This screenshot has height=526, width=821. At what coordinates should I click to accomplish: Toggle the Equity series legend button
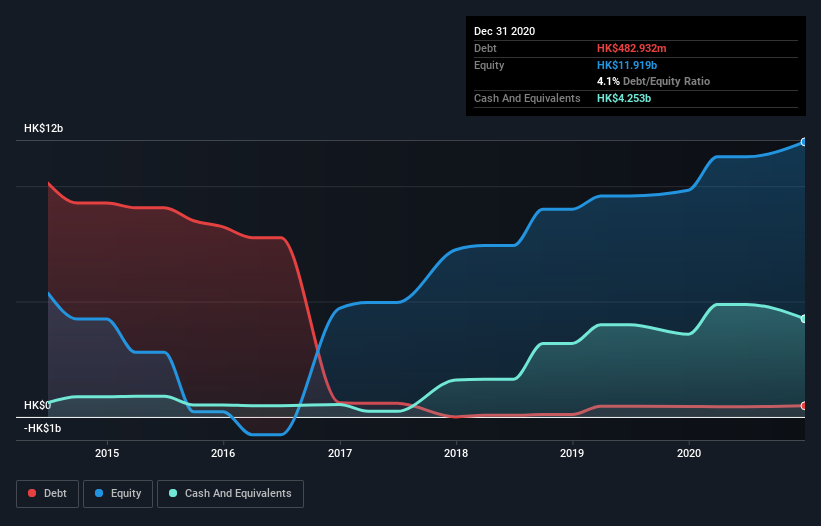click(118, 494)
